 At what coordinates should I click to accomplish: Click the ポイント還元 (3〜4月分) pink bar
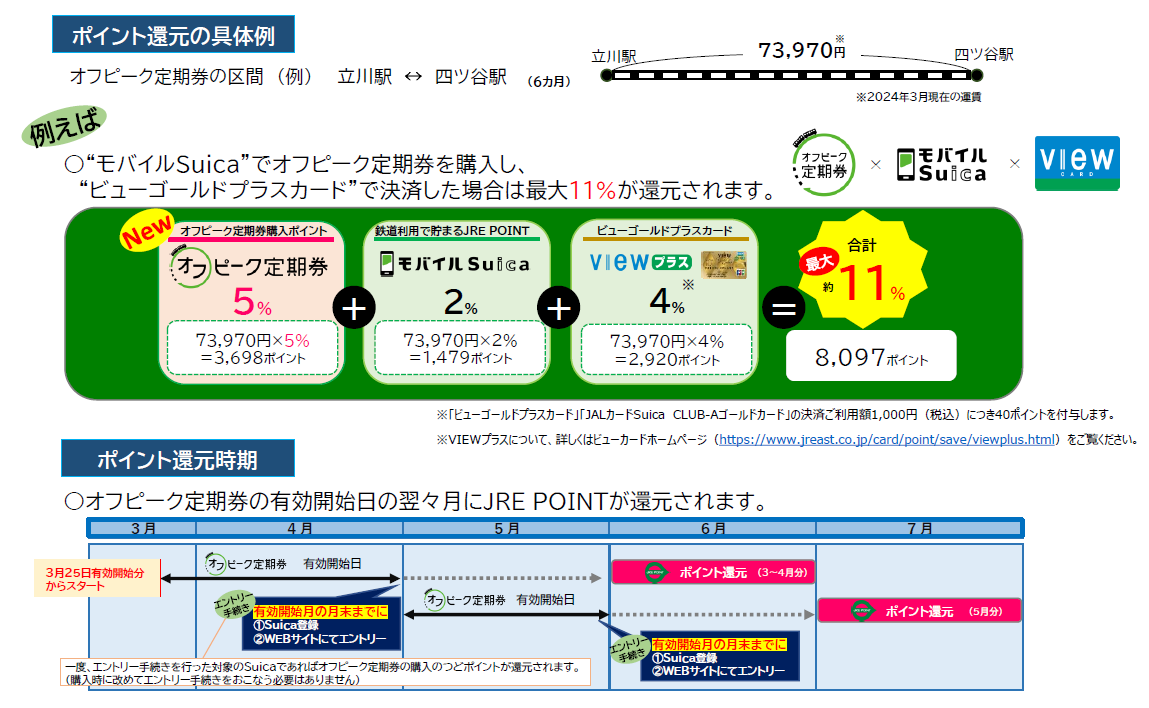pos(713,572)
